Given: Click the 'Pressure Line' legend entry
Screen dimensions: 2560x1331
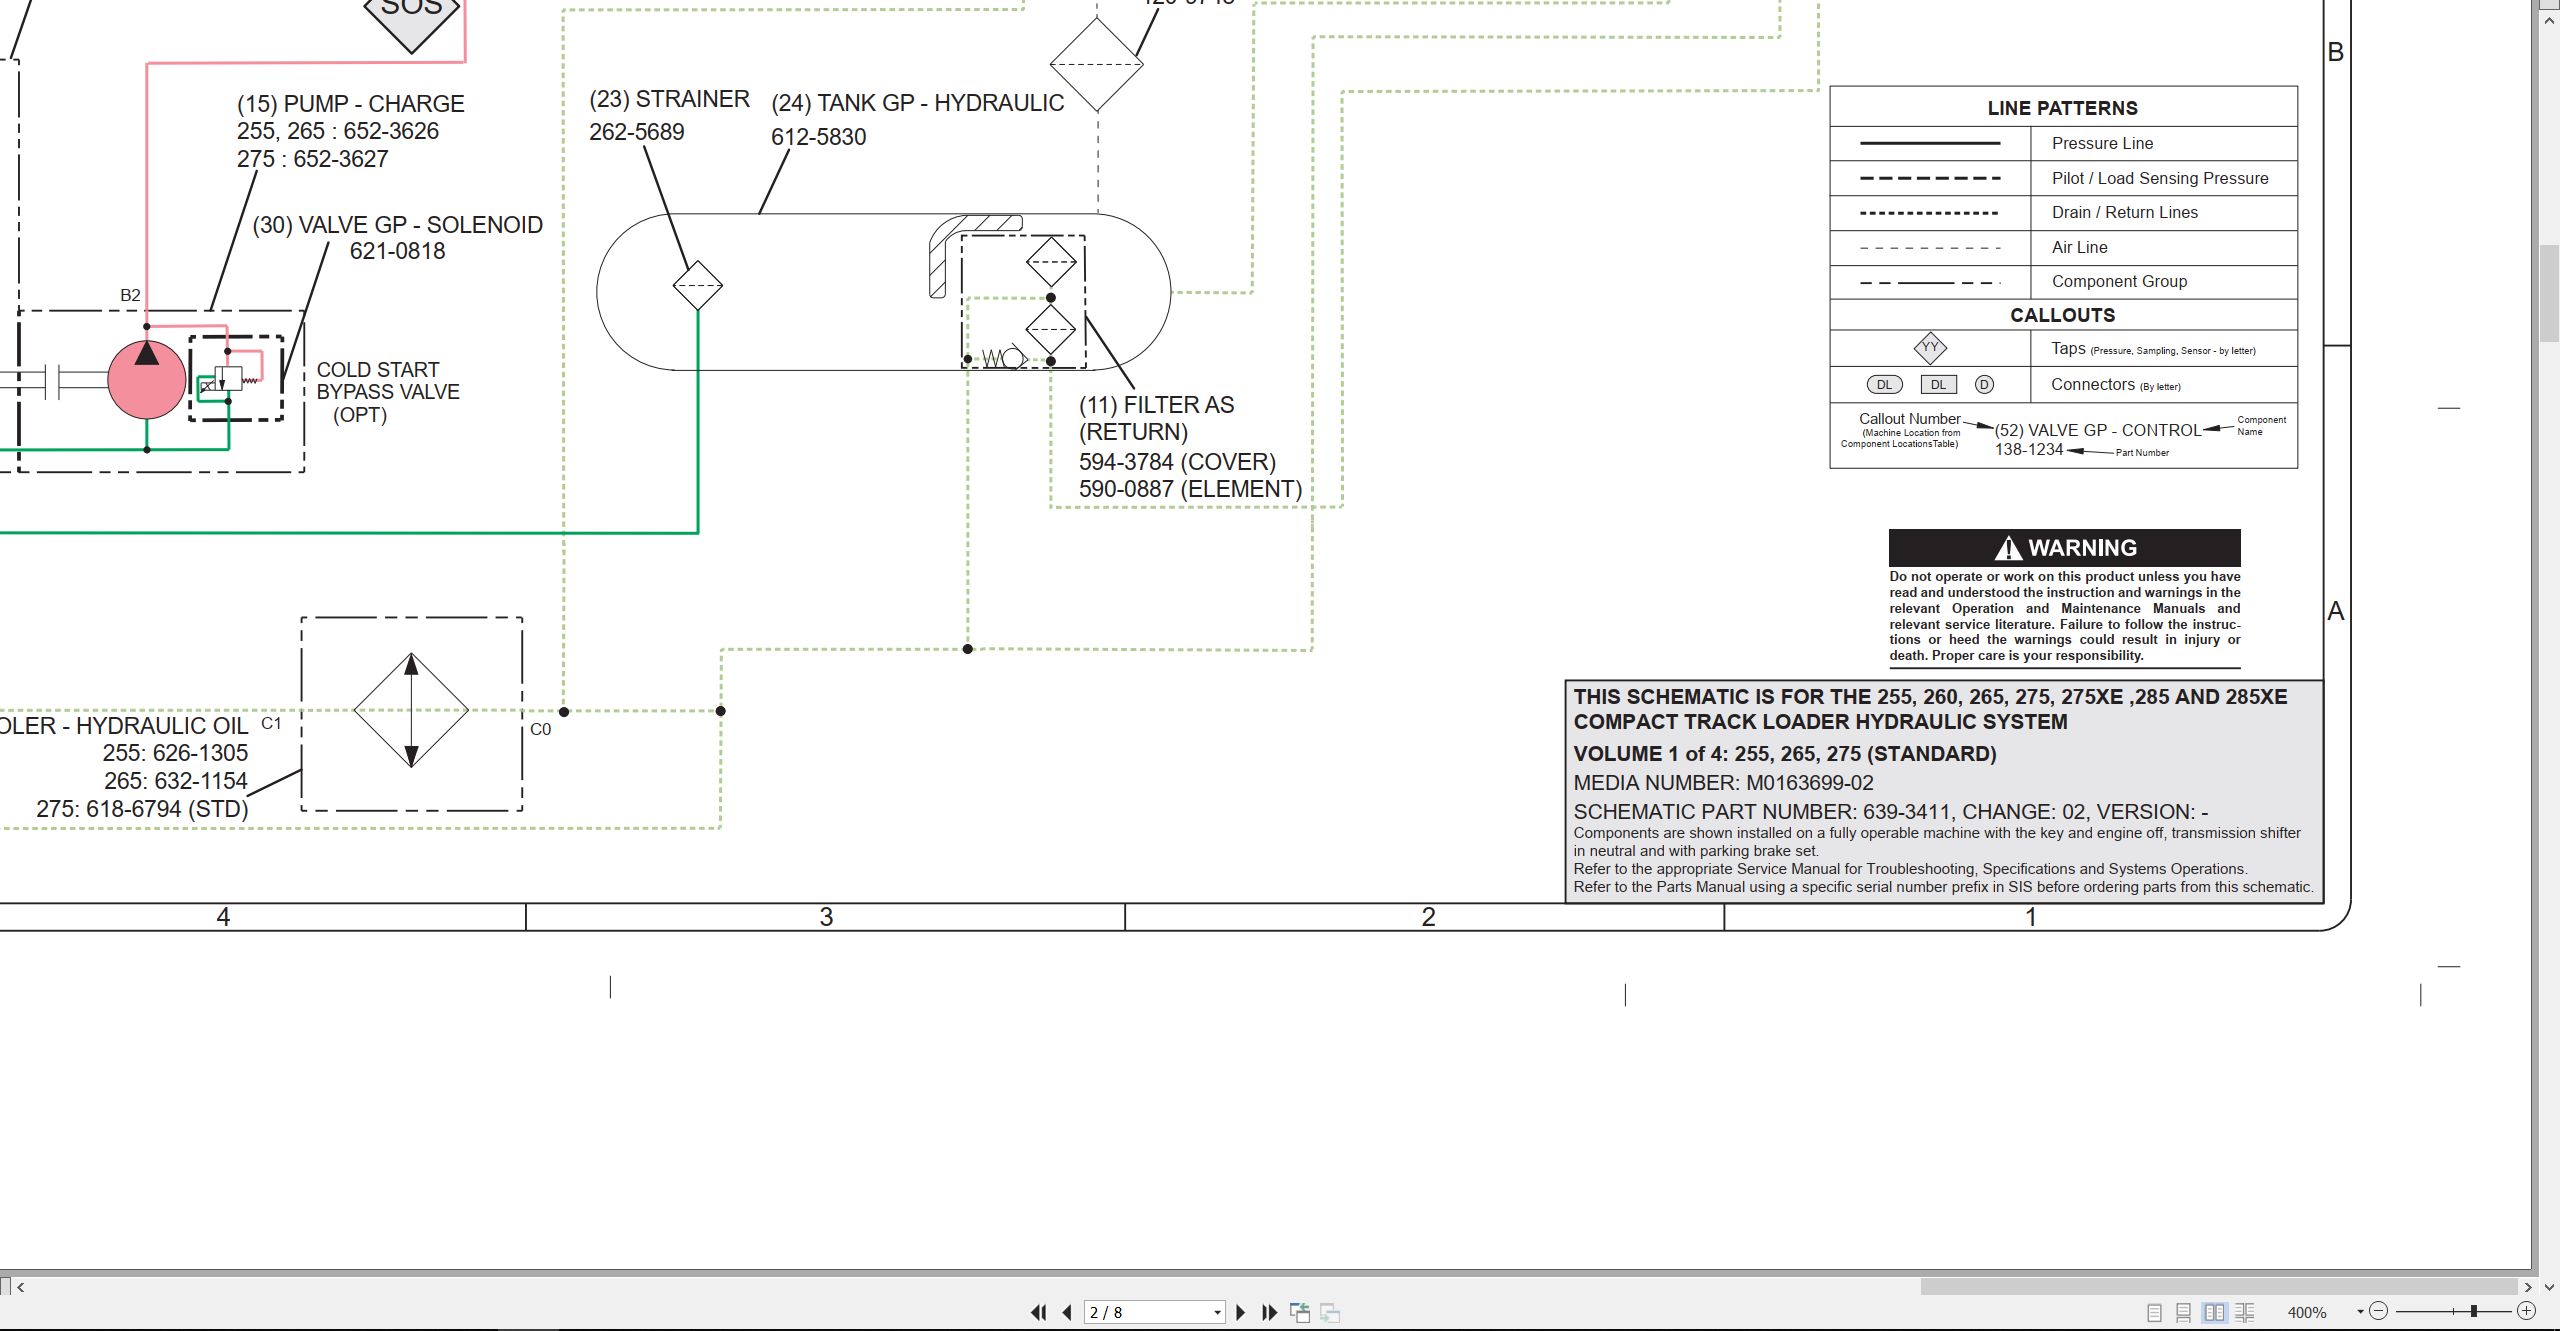Looking at the screenshot, I should [x=2102, y=143].
